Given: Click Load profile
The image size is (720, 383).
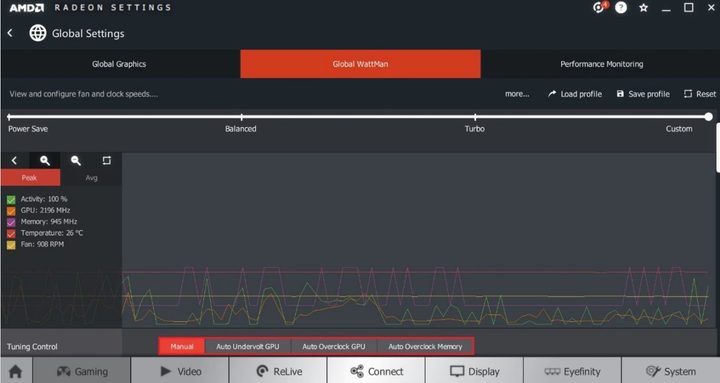Looking at the screenshot, I should click(575, 94).
